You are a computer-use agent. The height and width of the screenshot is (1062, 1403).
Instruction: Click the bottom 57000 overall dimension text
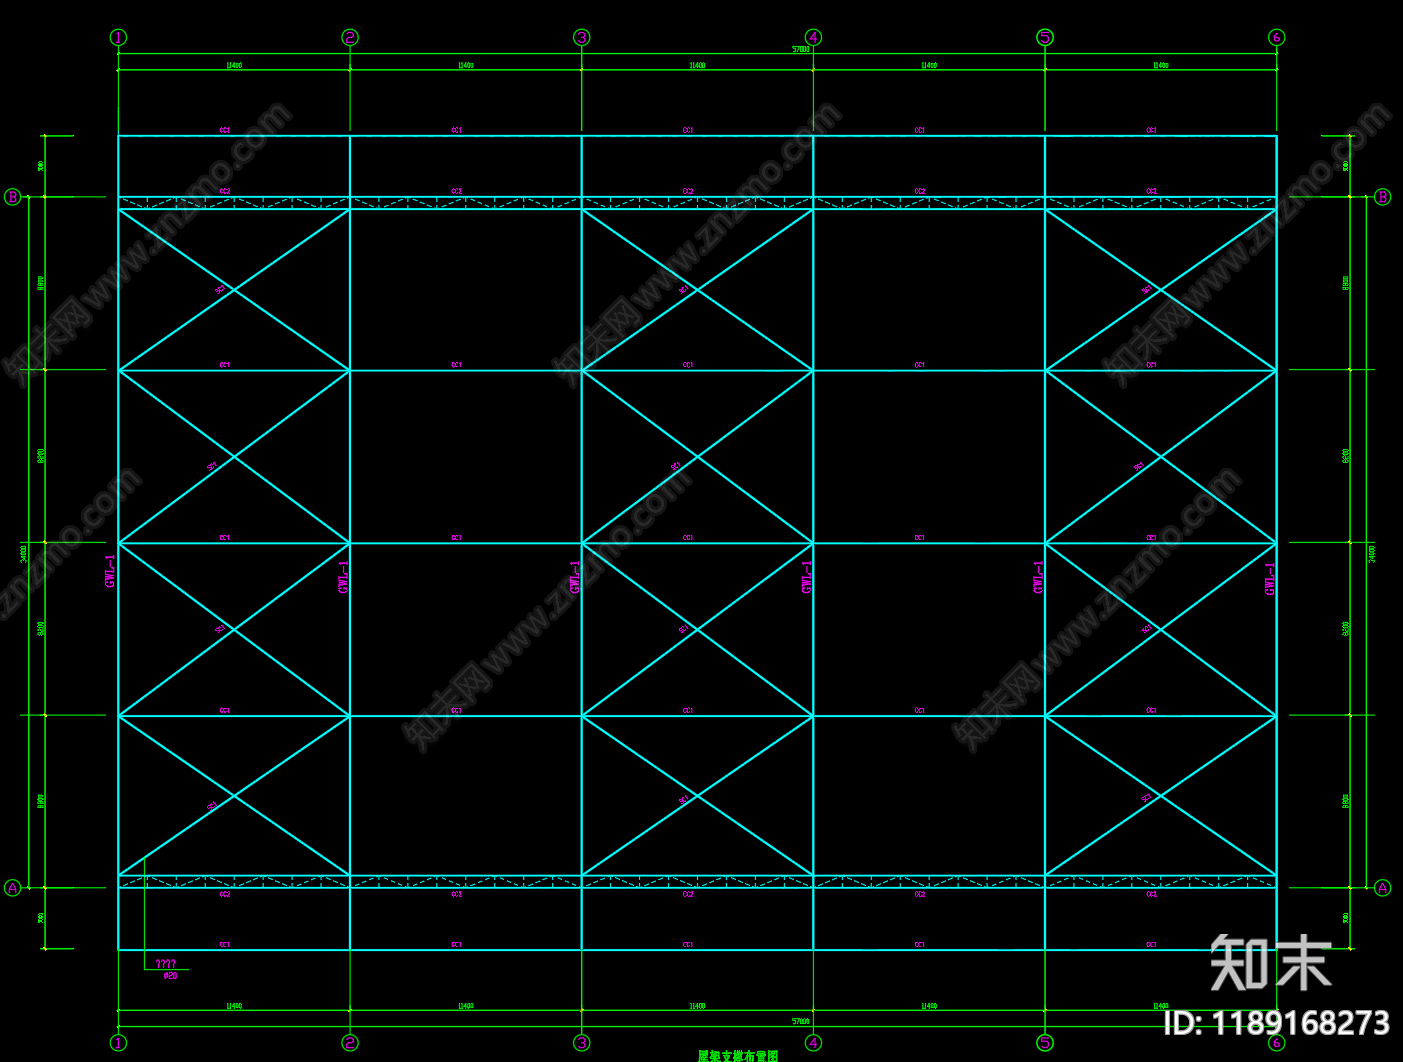pos(800,1022)
